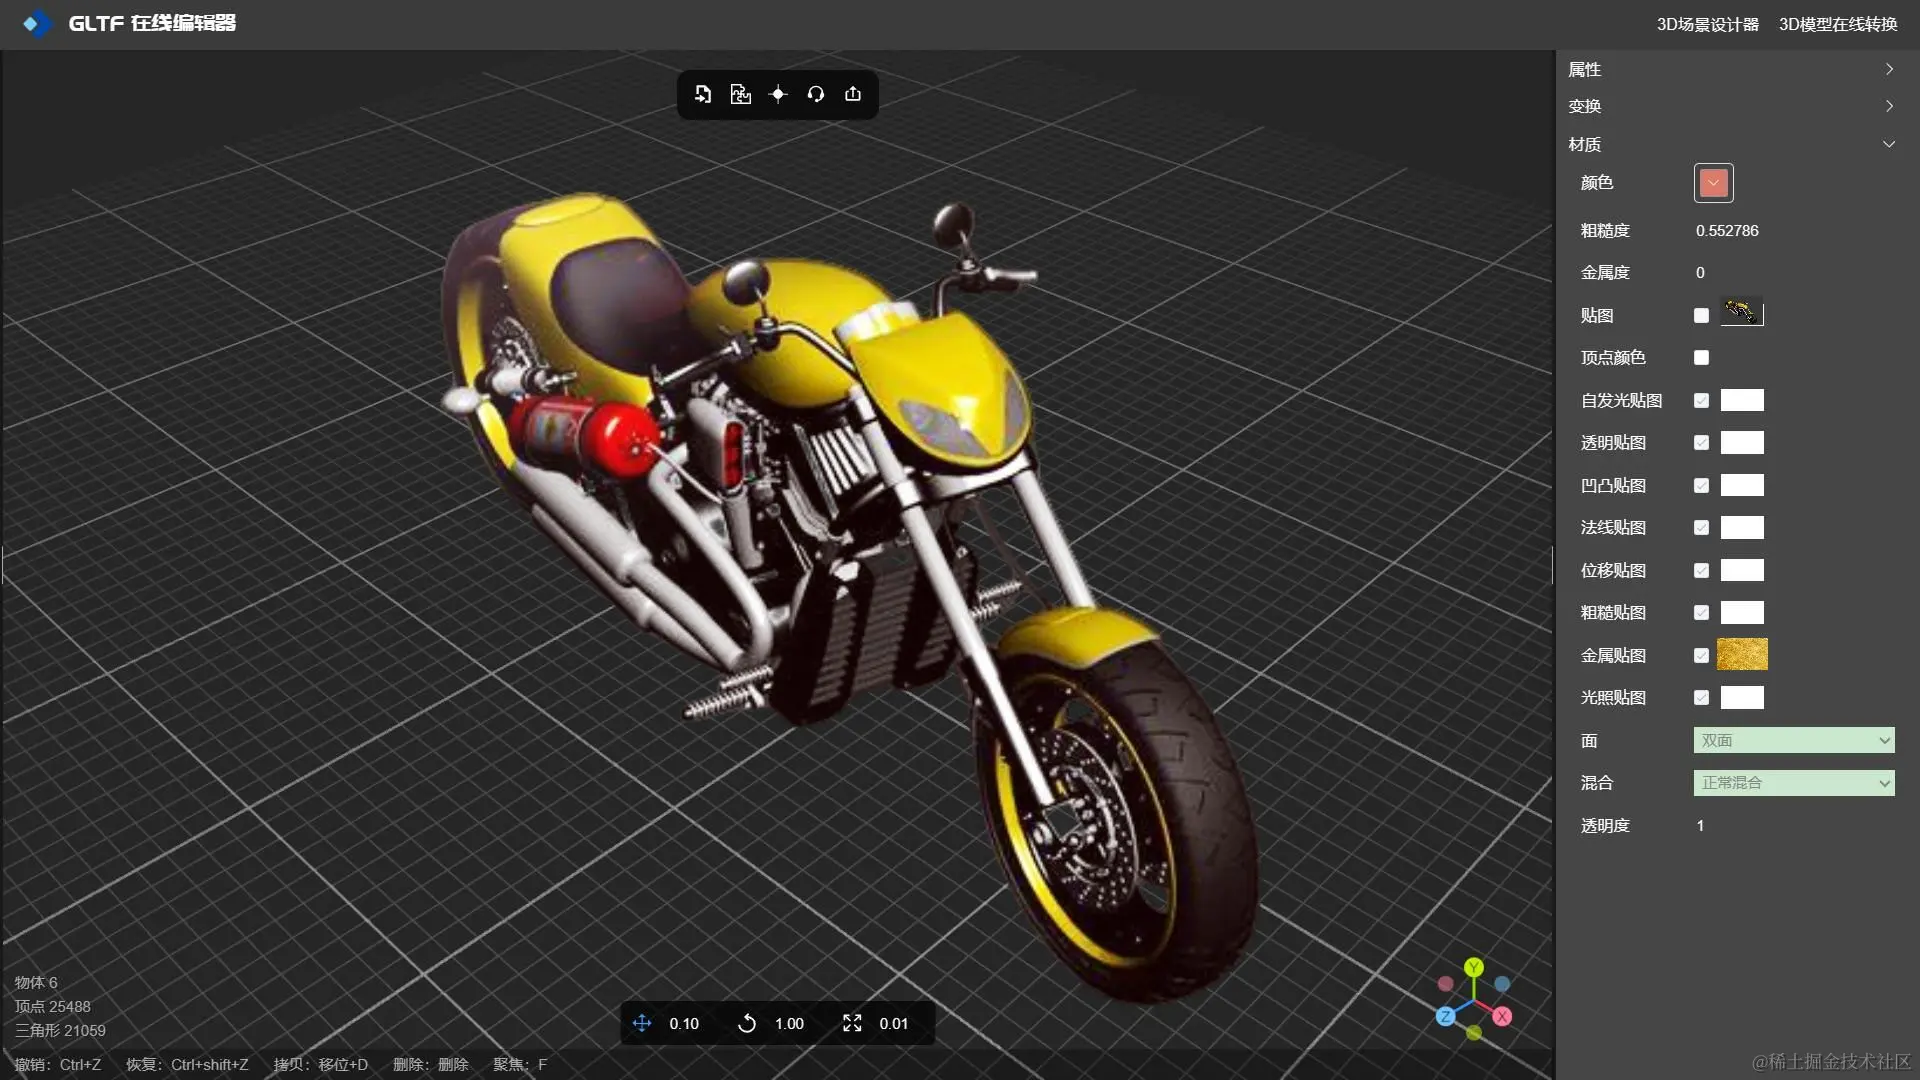
Task: Click the move snap arrows icon
Action: click(x=642, y=1023)
